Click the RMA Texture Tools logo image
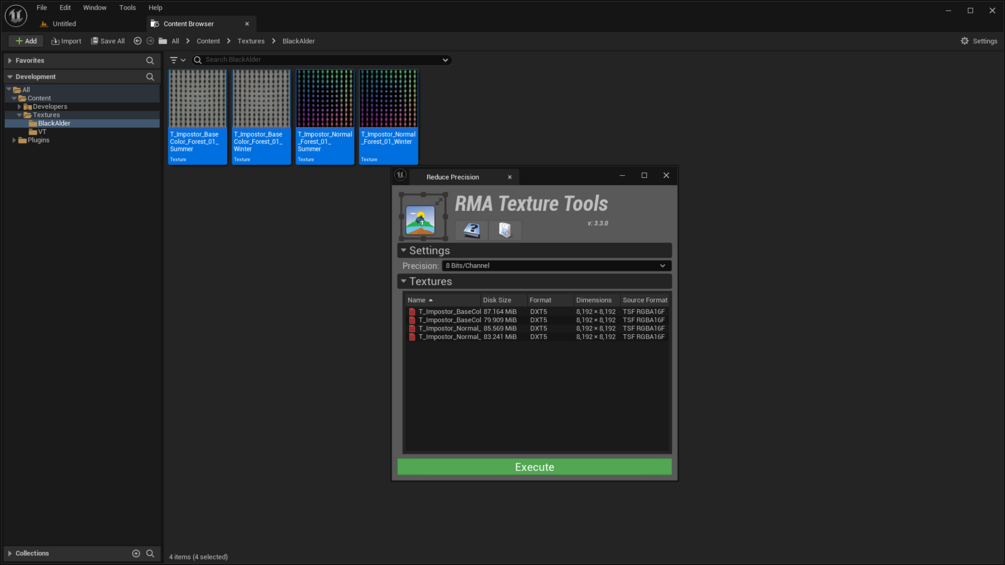Screen dimensions: 1005x565 (x=423, y=217)
